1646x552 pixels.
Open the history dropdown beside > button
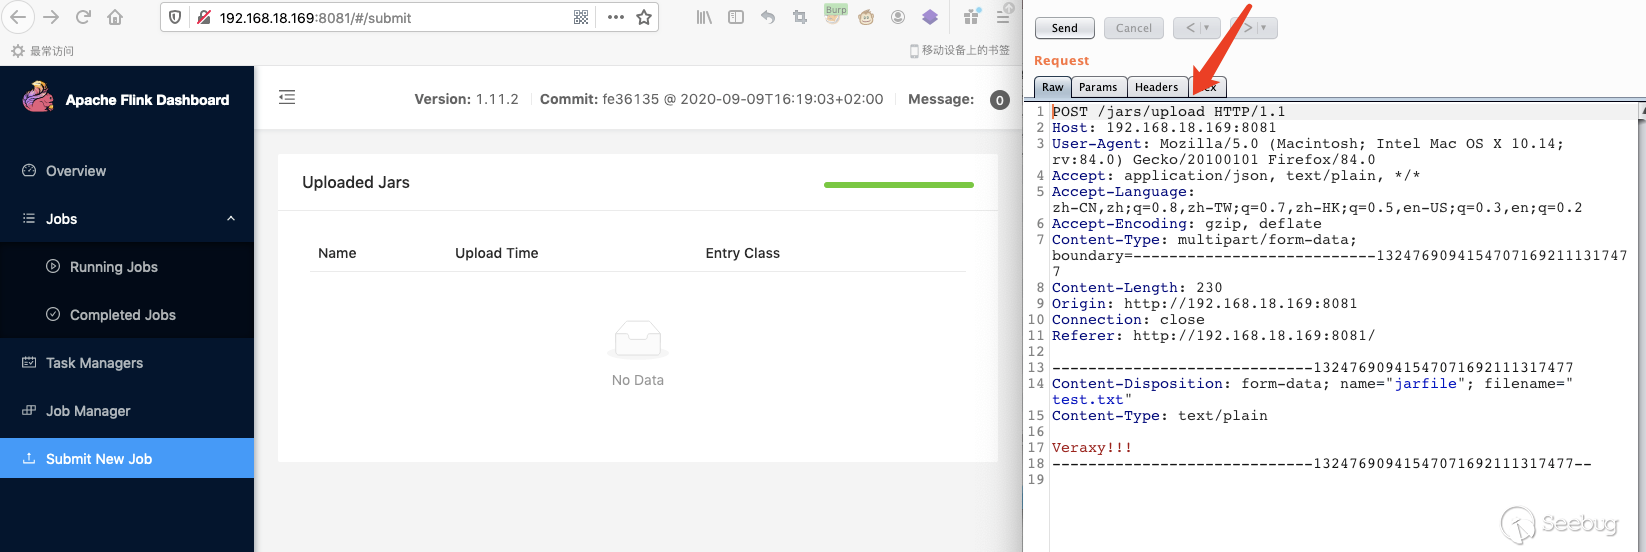(x=1265, y=28)
